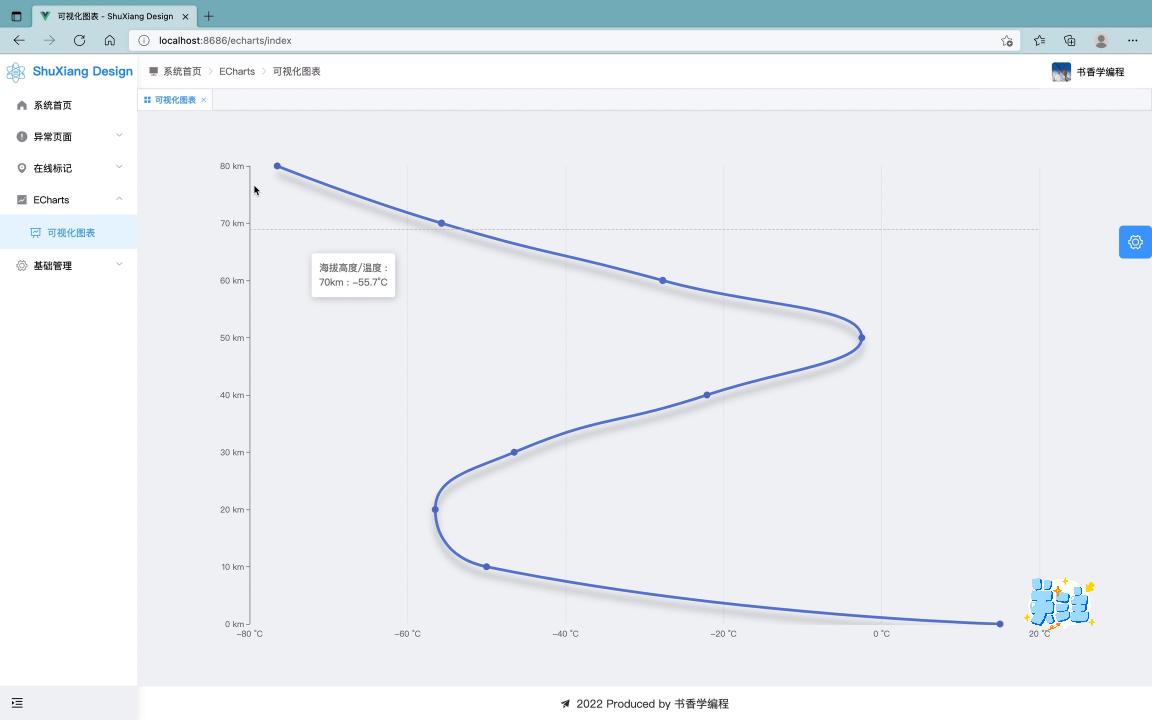The width and height of the screenshot is (1152, 720).
Task: Click the data point at 70 km
Action: [442, 223]
